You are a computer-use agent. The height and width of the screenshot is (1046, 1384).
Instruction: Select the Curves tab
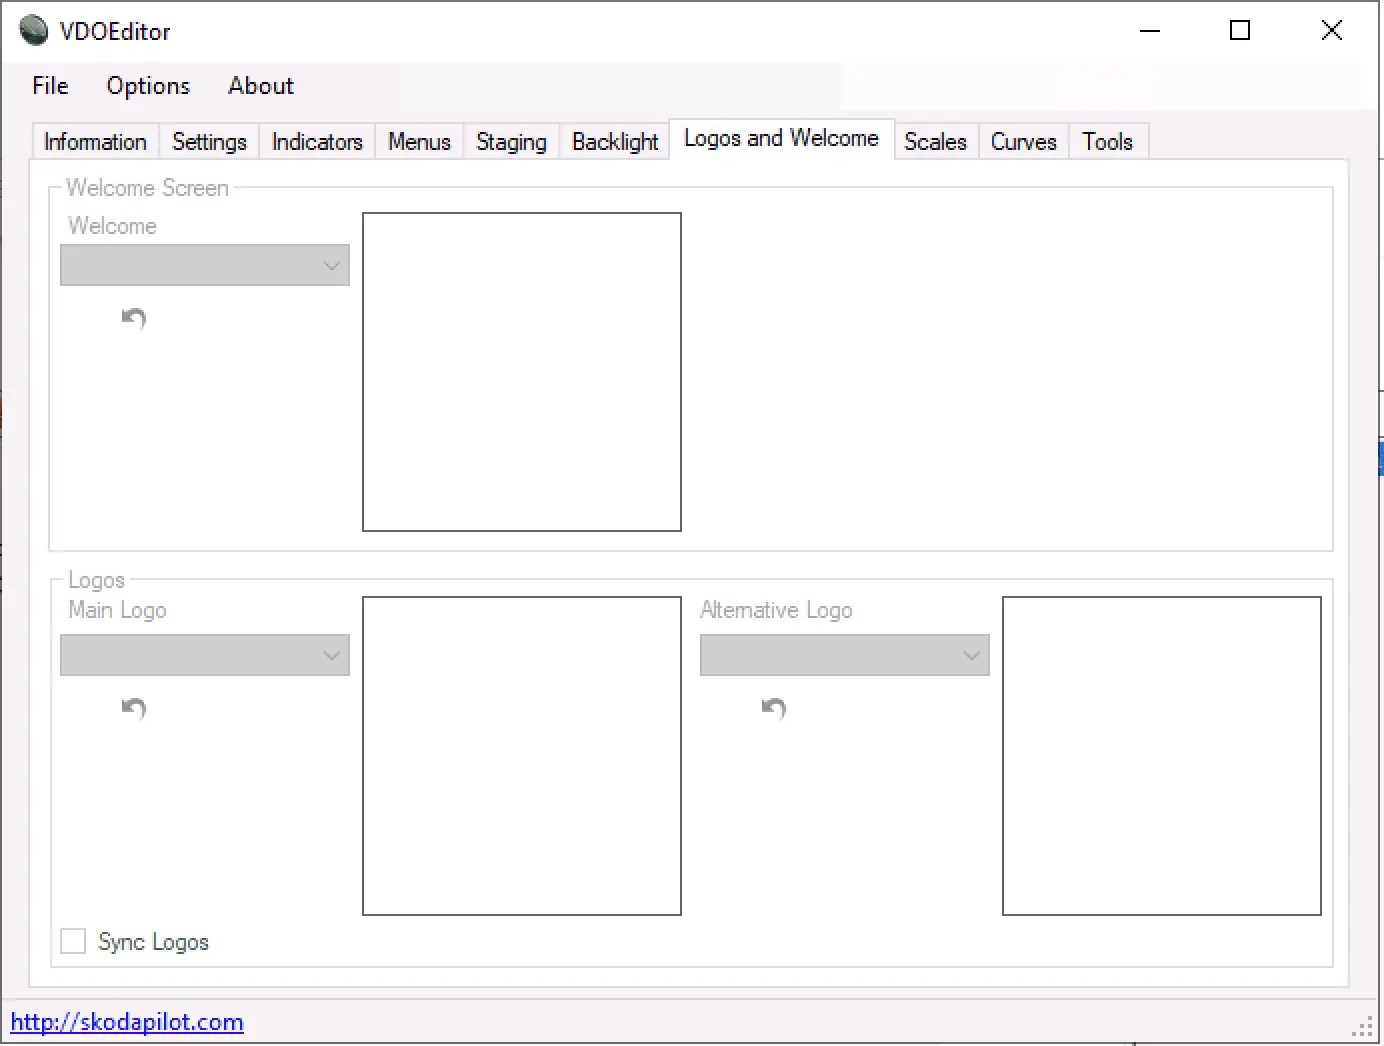(1023, 142)
